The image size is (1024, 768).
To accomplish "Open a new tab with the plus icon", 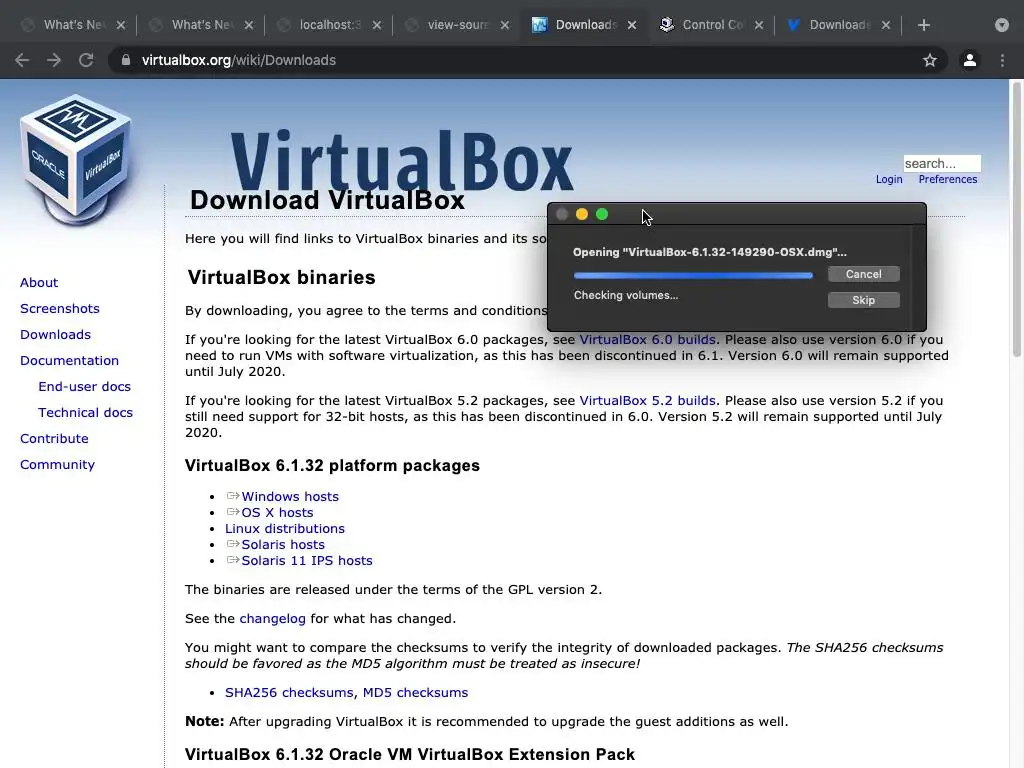I will [x=923, y=25].
